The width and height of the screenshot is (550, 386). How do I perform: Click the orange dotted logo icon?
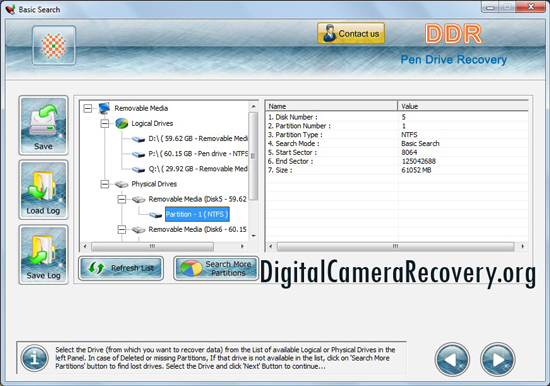(54, 46)
